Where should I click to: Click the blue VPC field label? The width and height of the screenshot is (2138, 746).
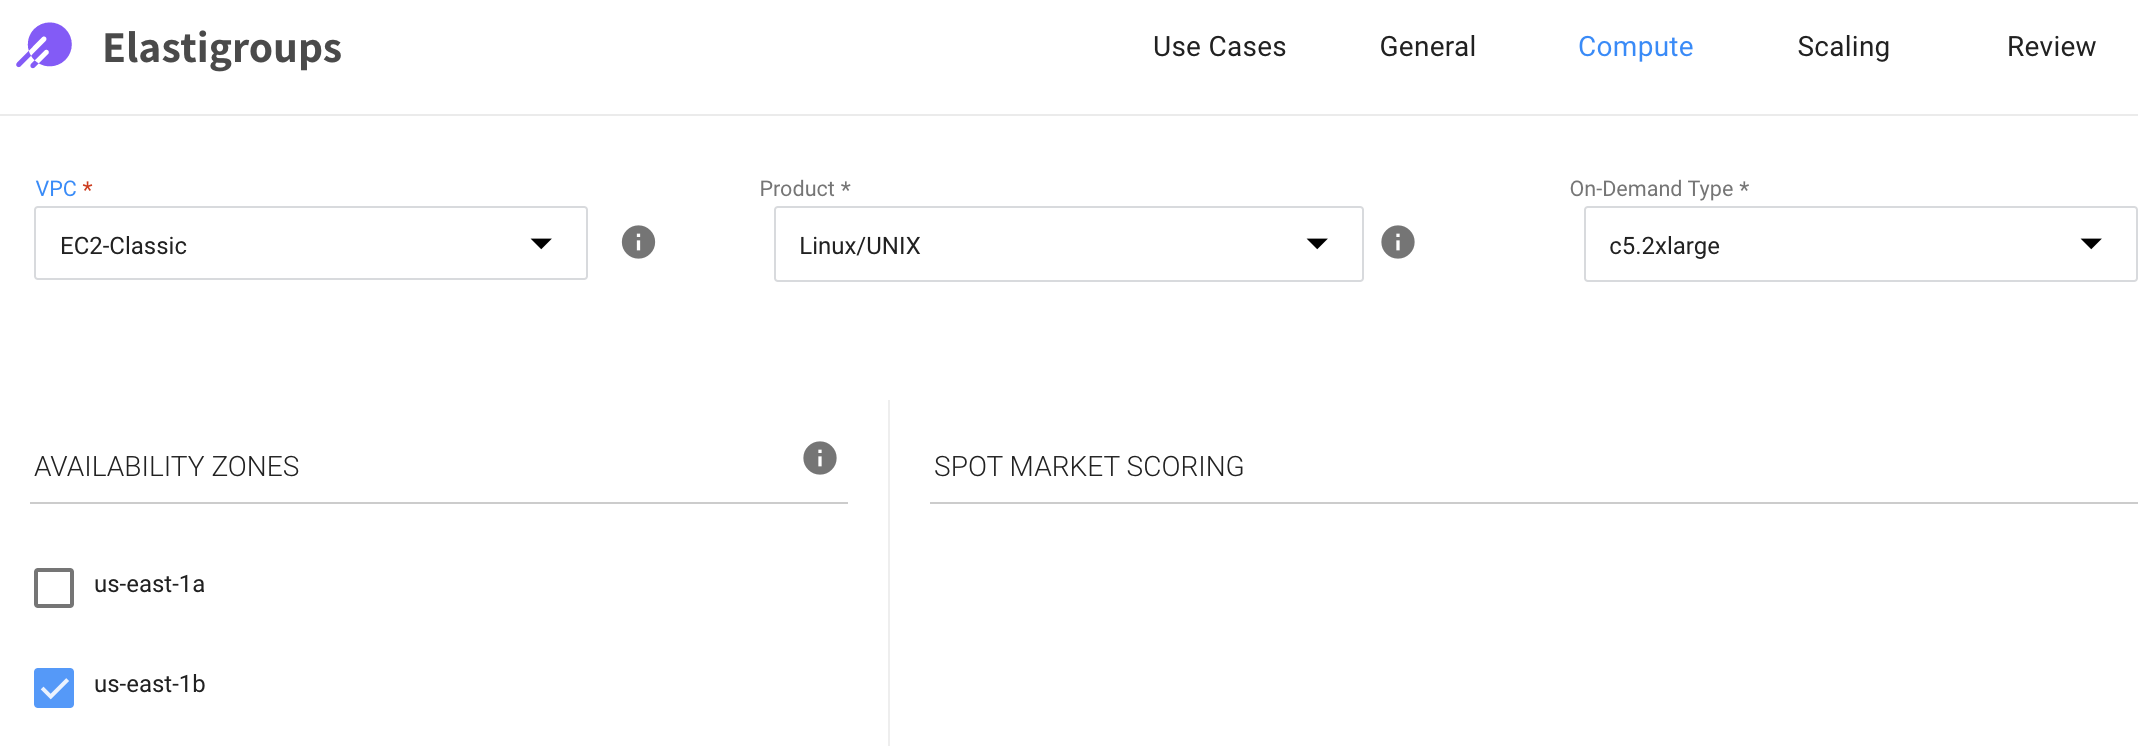point(56,189)
